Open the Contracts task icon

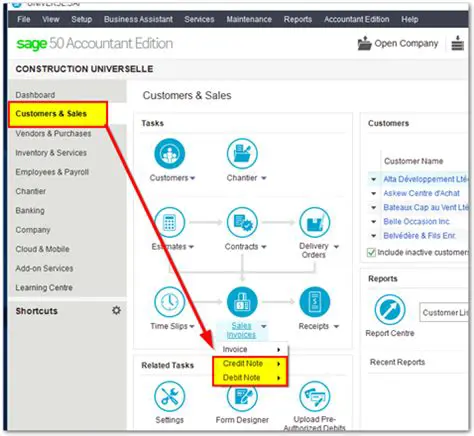coord(242,222)
